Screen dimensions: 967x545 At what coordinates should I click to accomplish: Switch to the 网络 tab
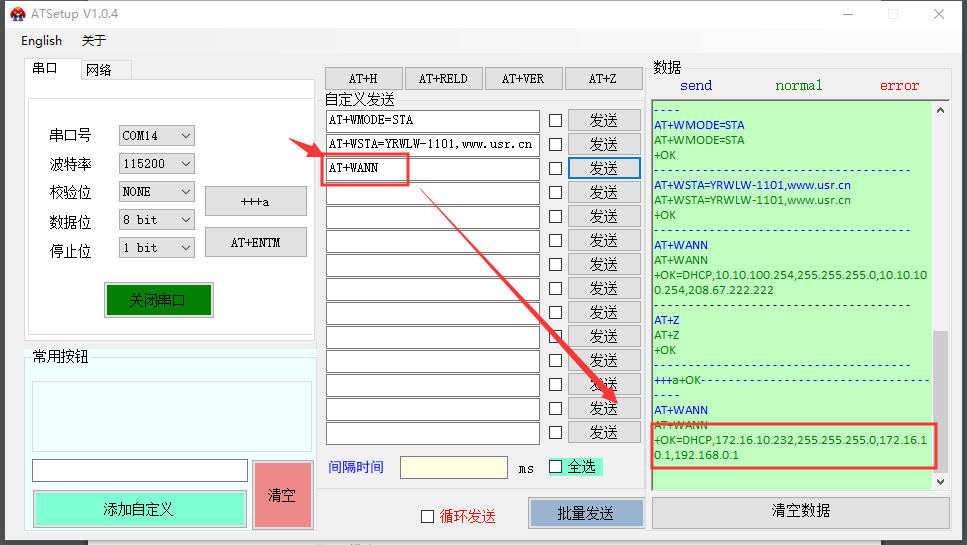click(99, 69)
